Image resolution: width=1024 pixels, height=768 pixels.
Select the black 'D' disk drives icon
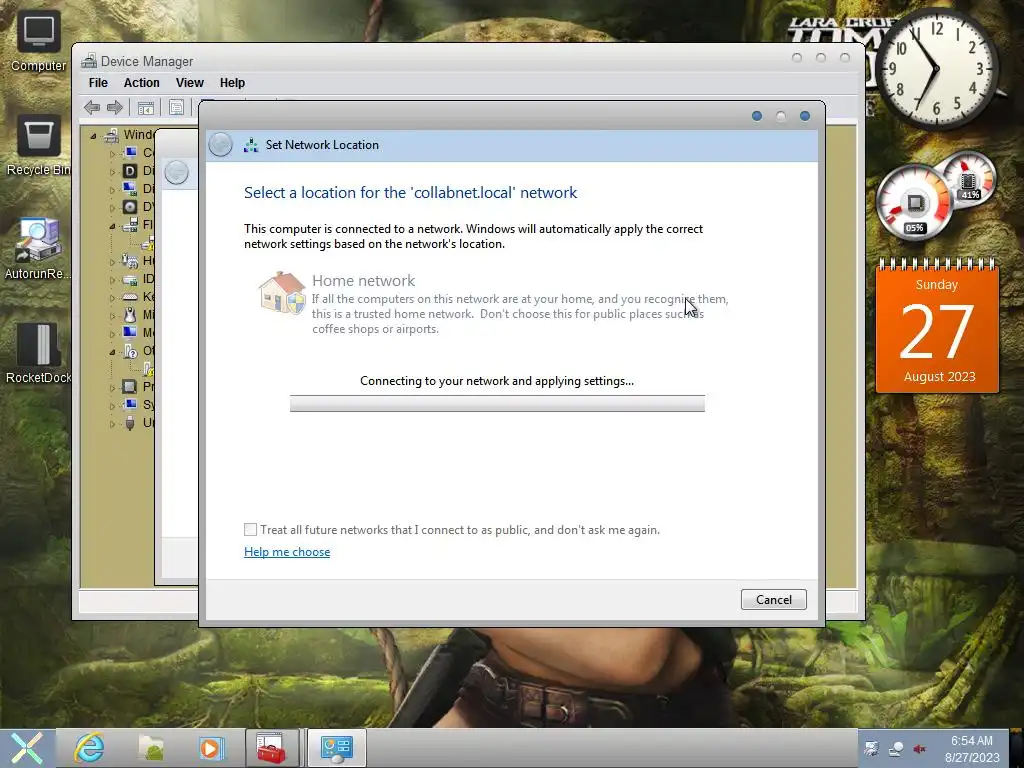pyautogui.click(x=130, y=171)
